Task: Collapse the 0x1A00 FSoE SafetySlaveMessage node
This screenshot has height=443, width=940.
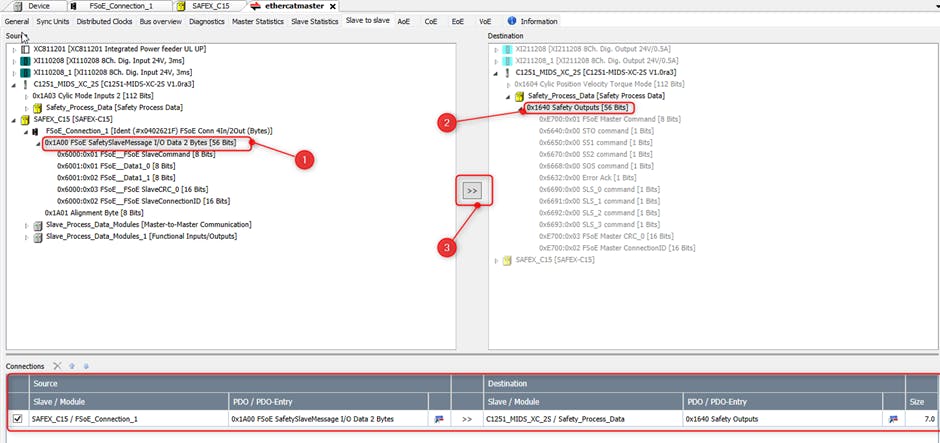Action: pyautogui.click(x=39, y=143)
